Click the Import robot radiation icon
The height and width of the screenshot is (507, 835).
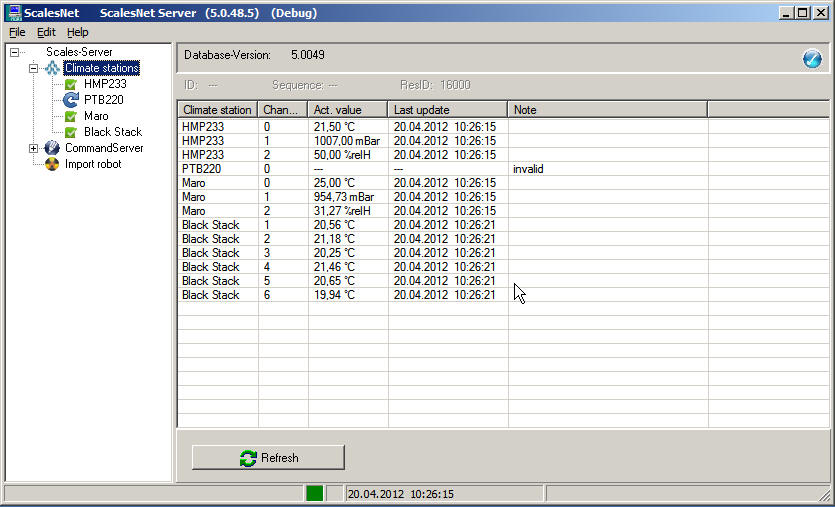click(52, 164)
